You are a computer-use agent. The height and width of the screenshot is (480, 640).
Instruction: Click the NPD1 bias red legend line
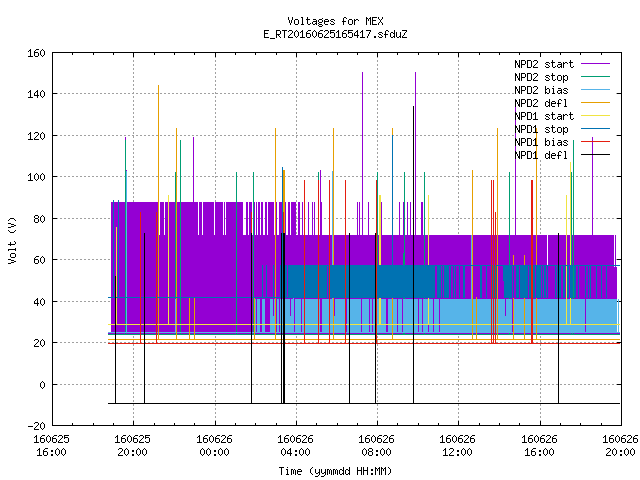coord(595,142)
